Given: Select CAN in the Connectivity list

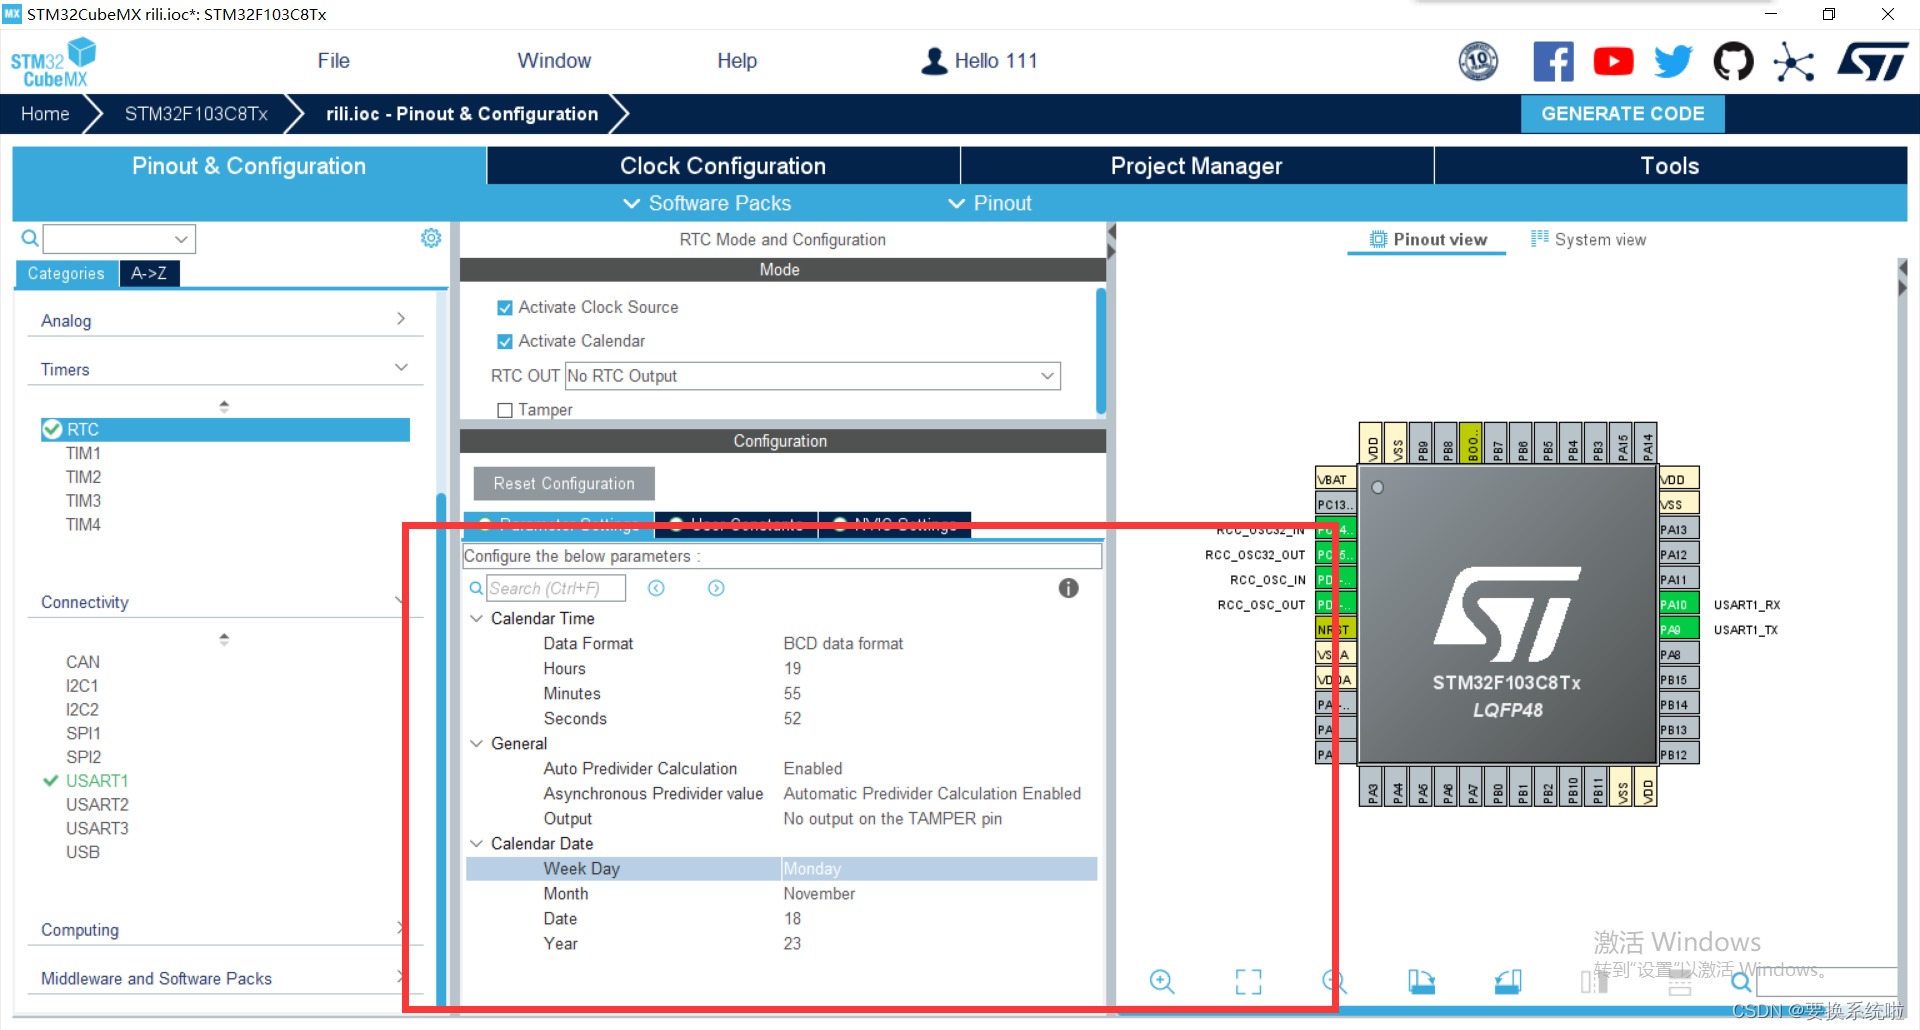Looking at the screenshot, I should (x=83, y=662).
